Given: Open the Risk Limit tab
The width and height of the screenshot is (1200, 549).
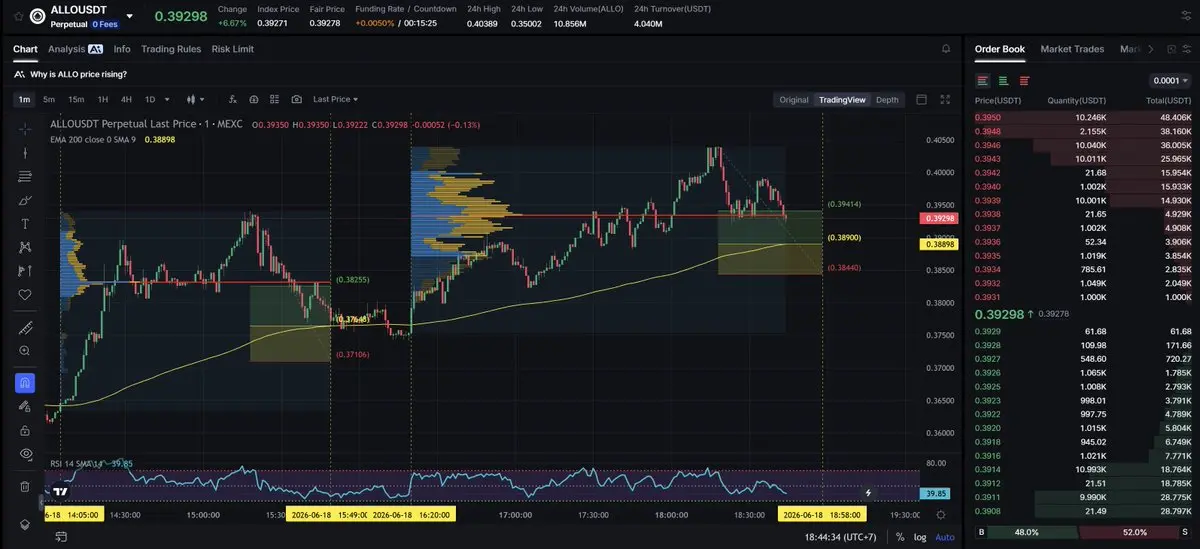Looking at the screenshot, I should [233, 48].
